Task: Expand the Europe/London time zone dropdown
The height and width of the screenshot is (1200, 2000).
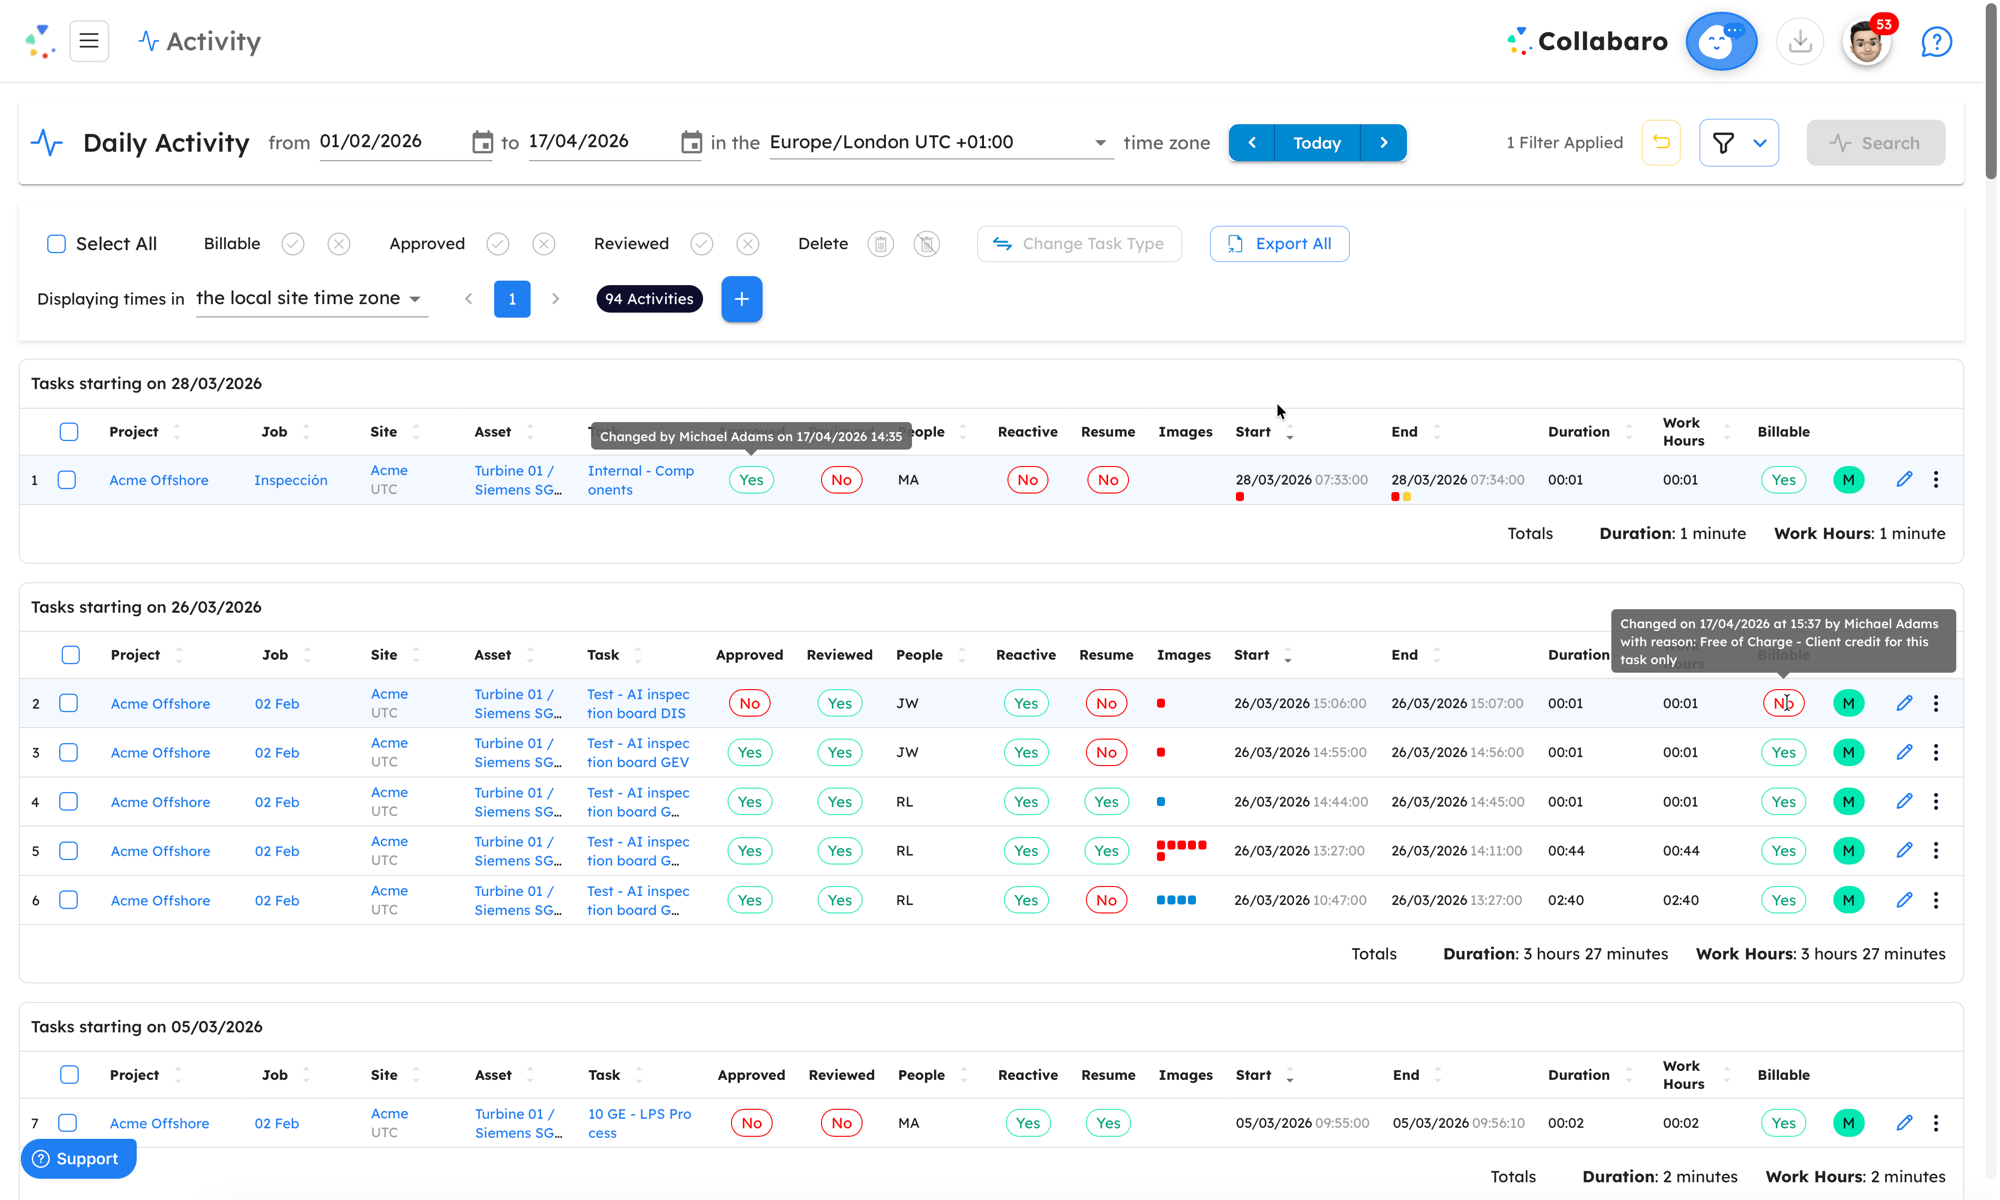Action: [x=1100, y=142]
